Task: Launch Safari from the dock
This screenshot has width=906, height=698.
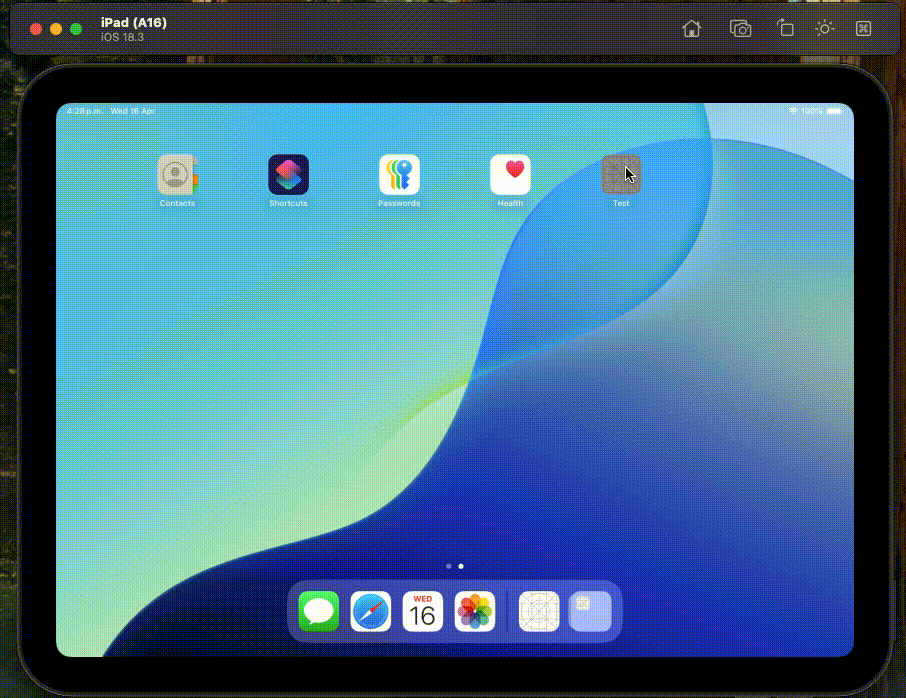Action: point(371,611)
